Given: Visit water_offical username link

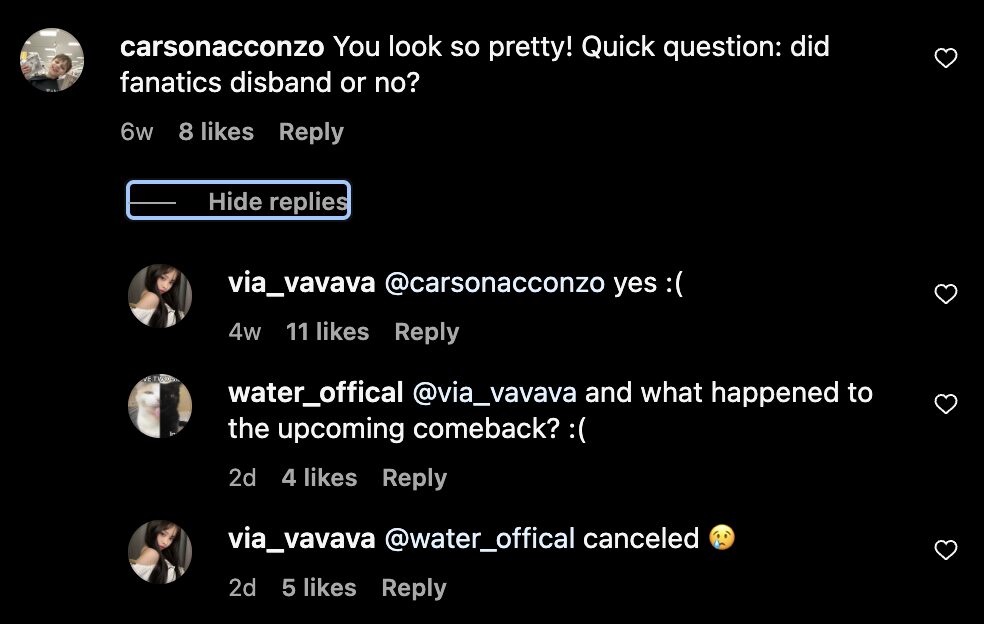Looking at the screenshot, I should (x=316, y=393).
